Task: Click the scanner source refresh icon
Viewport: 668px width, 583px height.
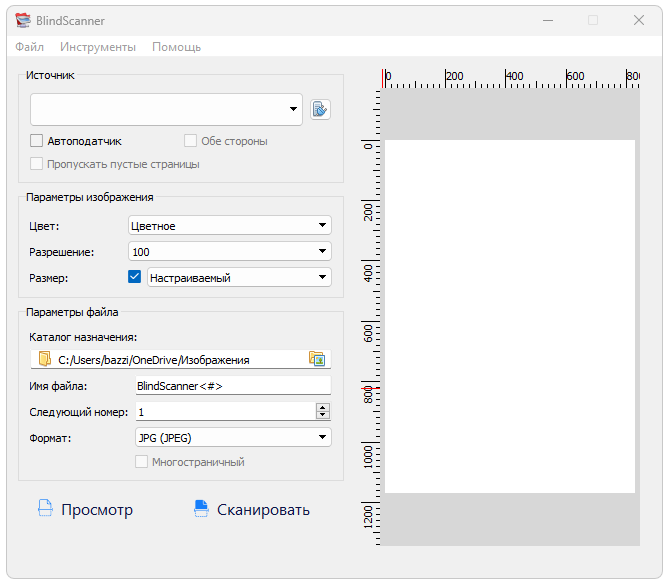Action: pyautogui.click(x=320, y=110)
